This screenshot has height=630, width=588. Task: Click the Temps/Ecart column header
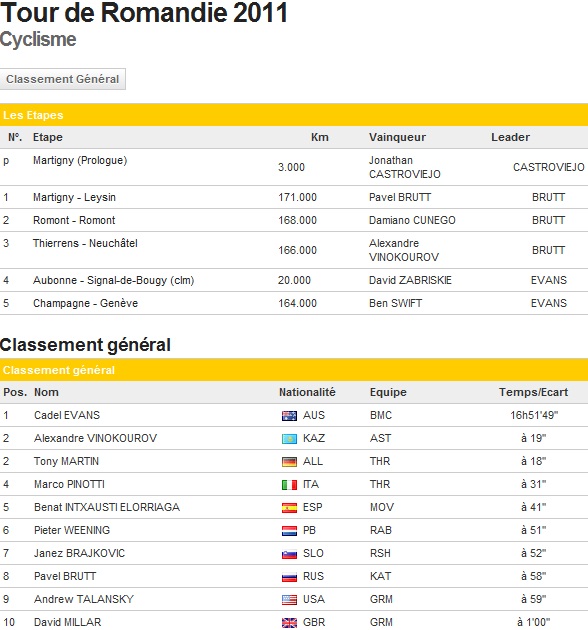533,392
